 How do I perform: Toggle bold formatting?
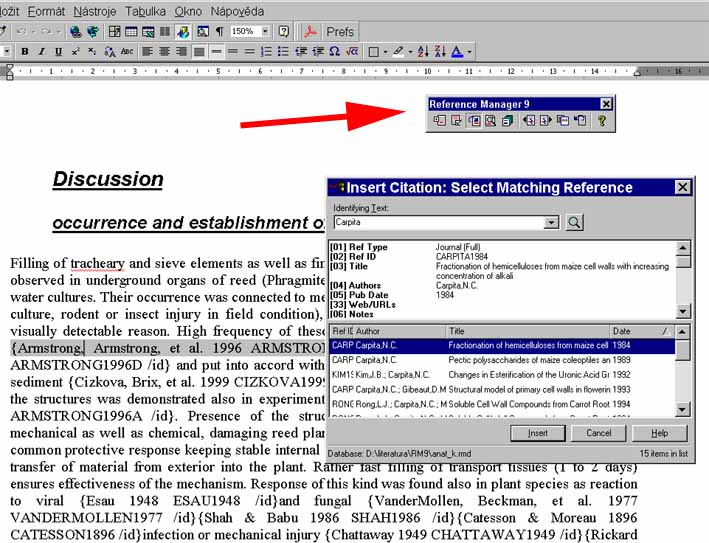pos(25,52)
